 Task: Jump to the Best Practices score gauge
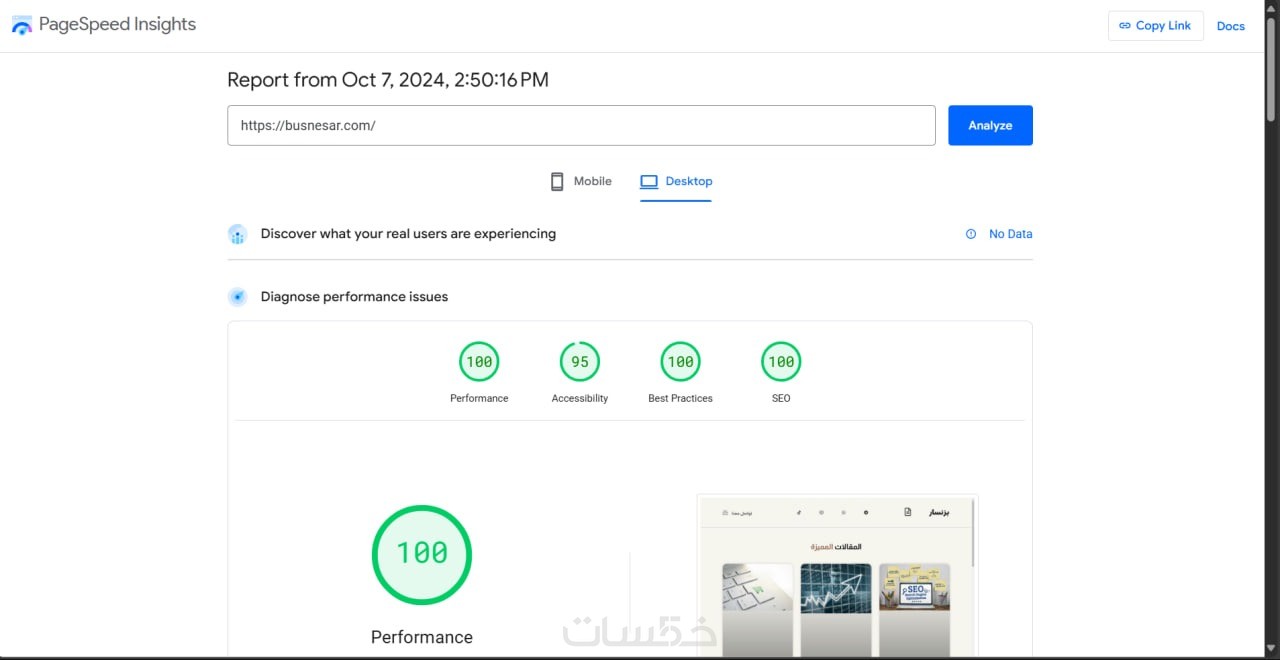coord(681,362)
